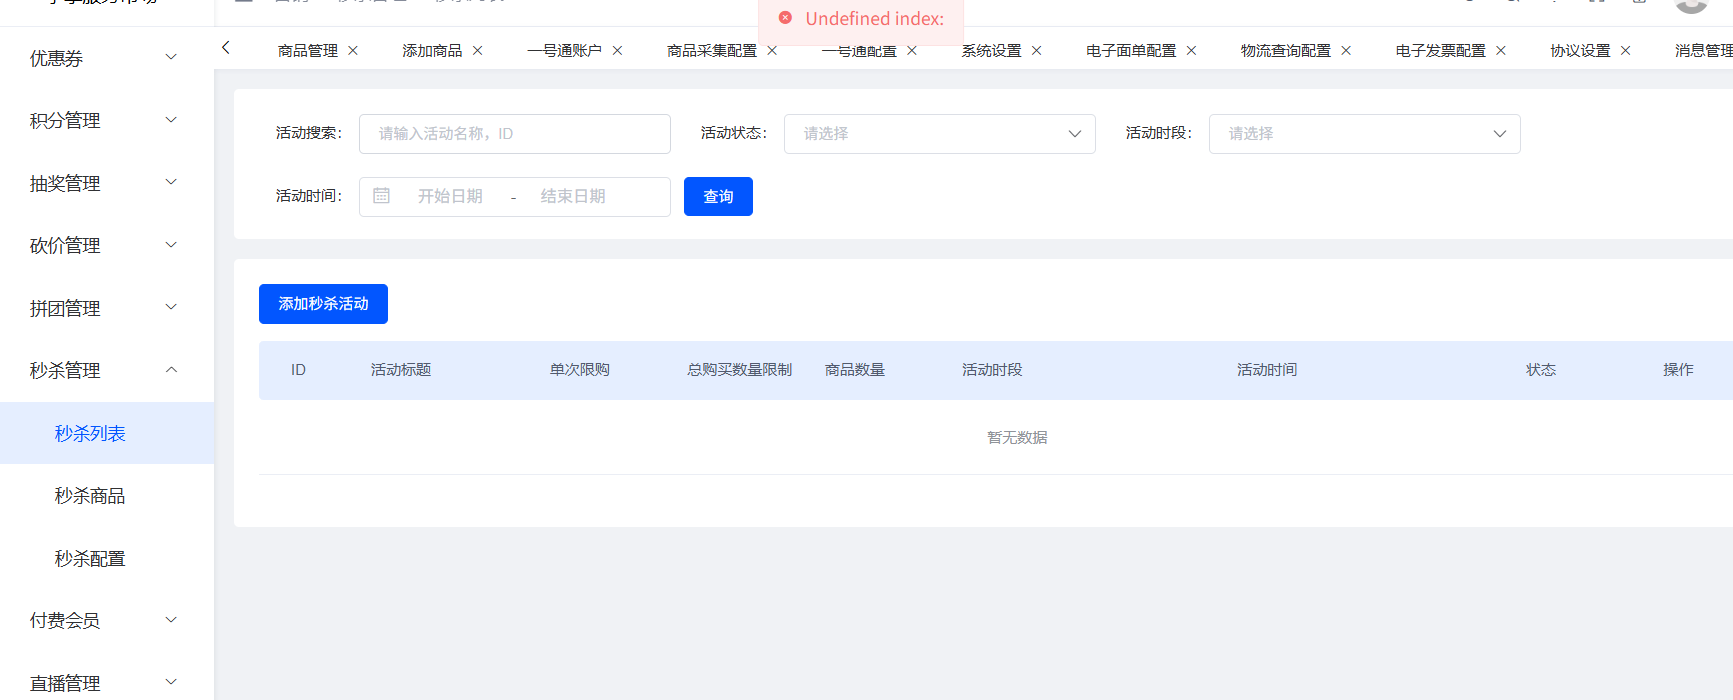The height and width of the screenshot is (700, 1733).
Task: Close the 商品管理 tab
Action: [x=353, y=51]
